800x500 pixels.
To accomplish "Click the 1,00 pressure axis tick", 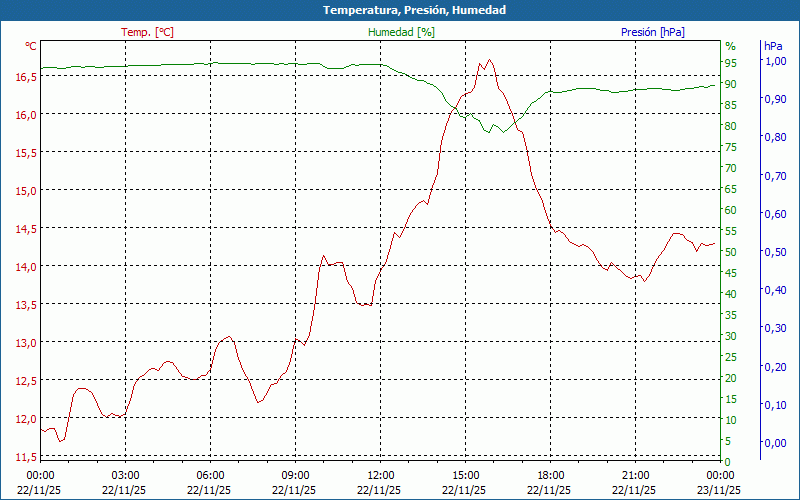I will click(x=775, y=61).
